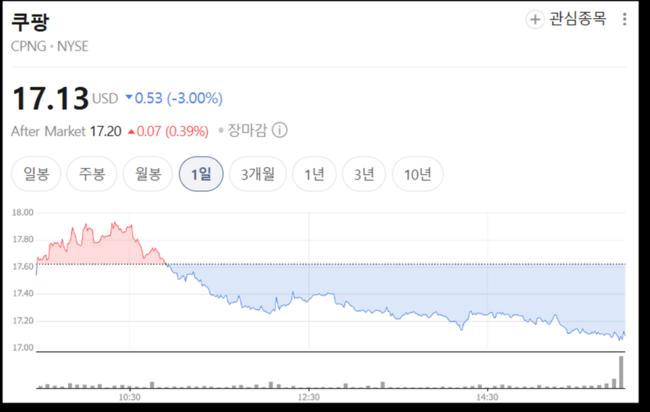Select the 1일 one-day chart range

(201, 174)
